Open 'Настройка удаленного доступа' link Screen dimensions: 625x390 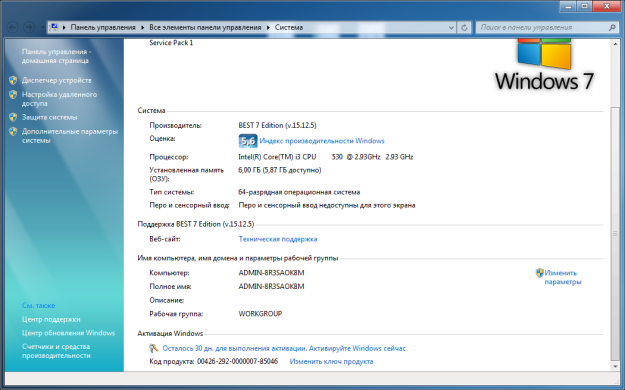(59, 99)
